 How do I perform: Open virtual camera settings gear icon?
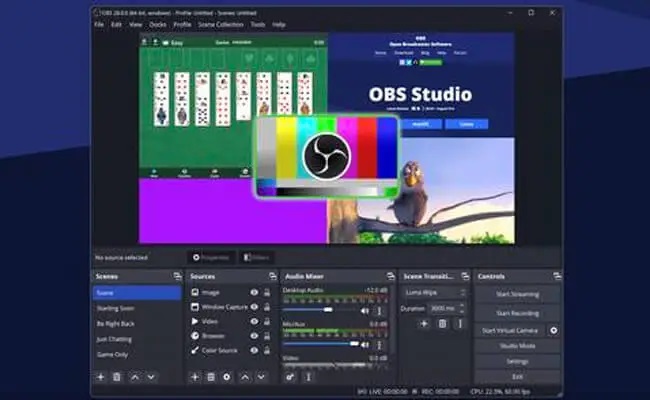[x=554, y=330]
